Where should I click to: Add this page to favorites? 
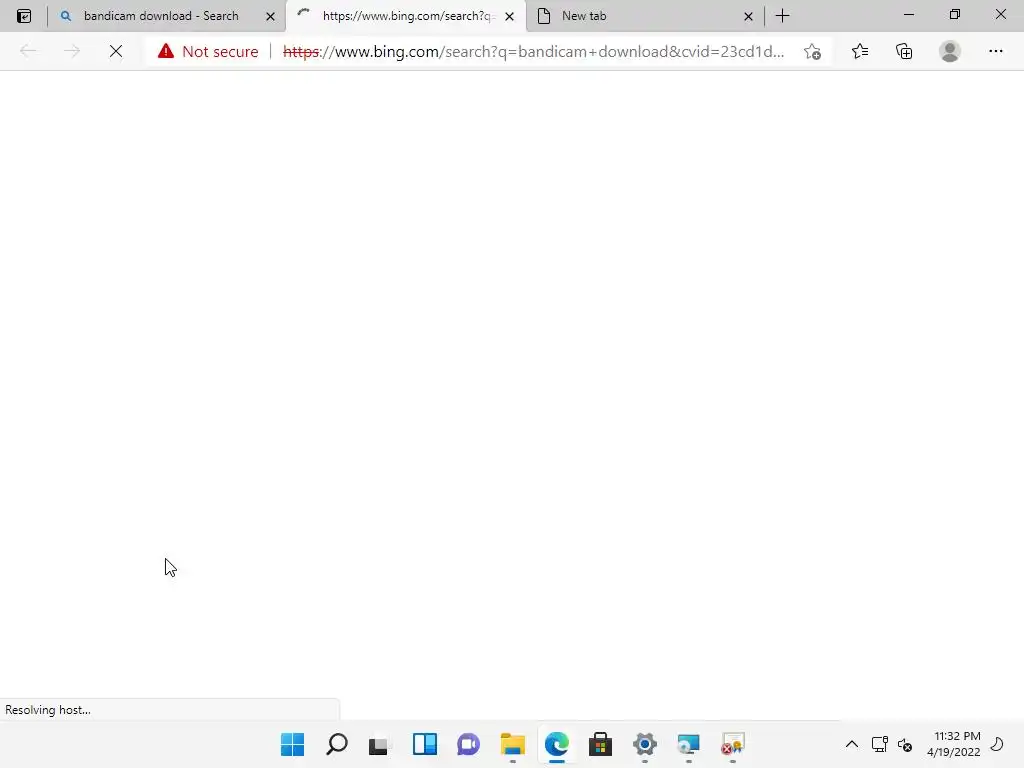click(812, 52)
